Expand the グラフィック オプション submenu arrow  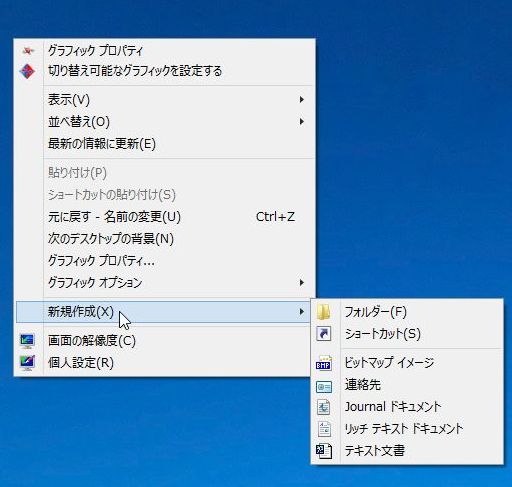point(302,283)
